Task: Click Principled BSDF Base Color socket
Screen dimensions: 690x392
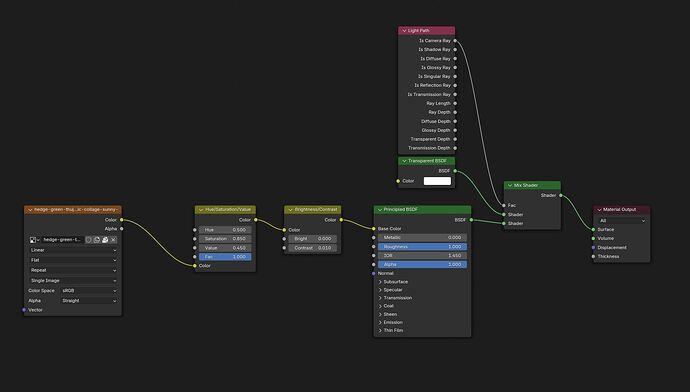Action: (x=374, y=229)
